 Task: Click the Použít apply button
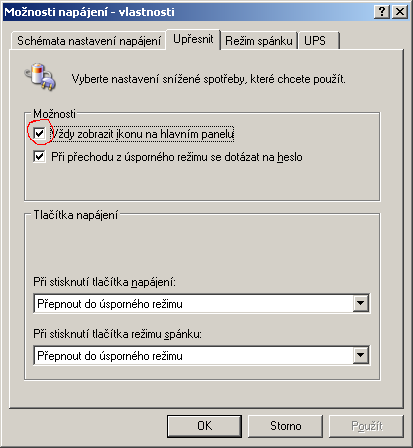[366, 426]
